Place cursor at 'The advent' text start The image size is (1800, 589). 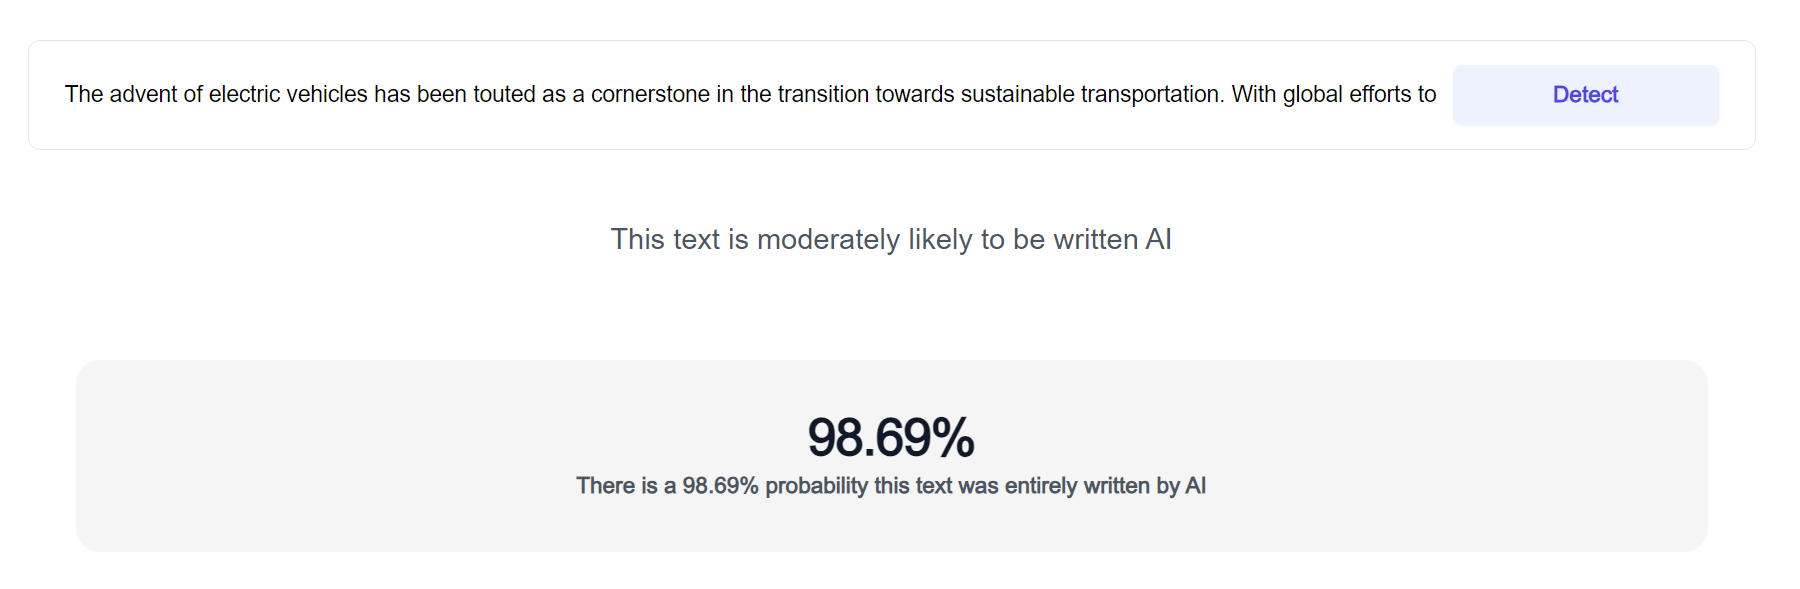[66, 95]
